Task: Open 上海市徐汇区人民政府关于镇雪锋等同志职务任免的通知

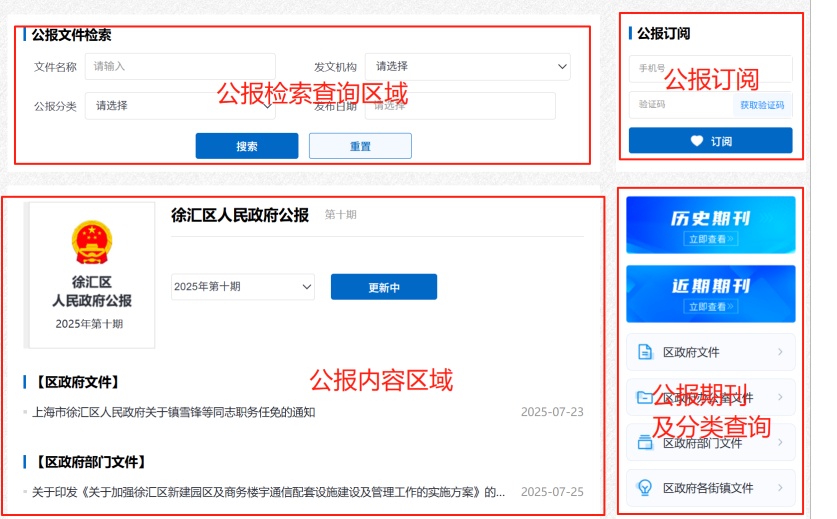Action: [173, 412]
